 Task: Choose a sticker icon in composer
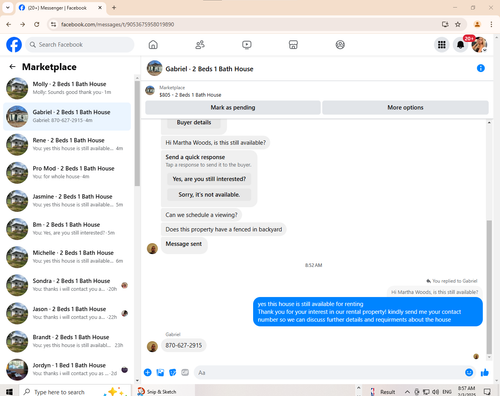pyautogui.click(x=173, y=372)
